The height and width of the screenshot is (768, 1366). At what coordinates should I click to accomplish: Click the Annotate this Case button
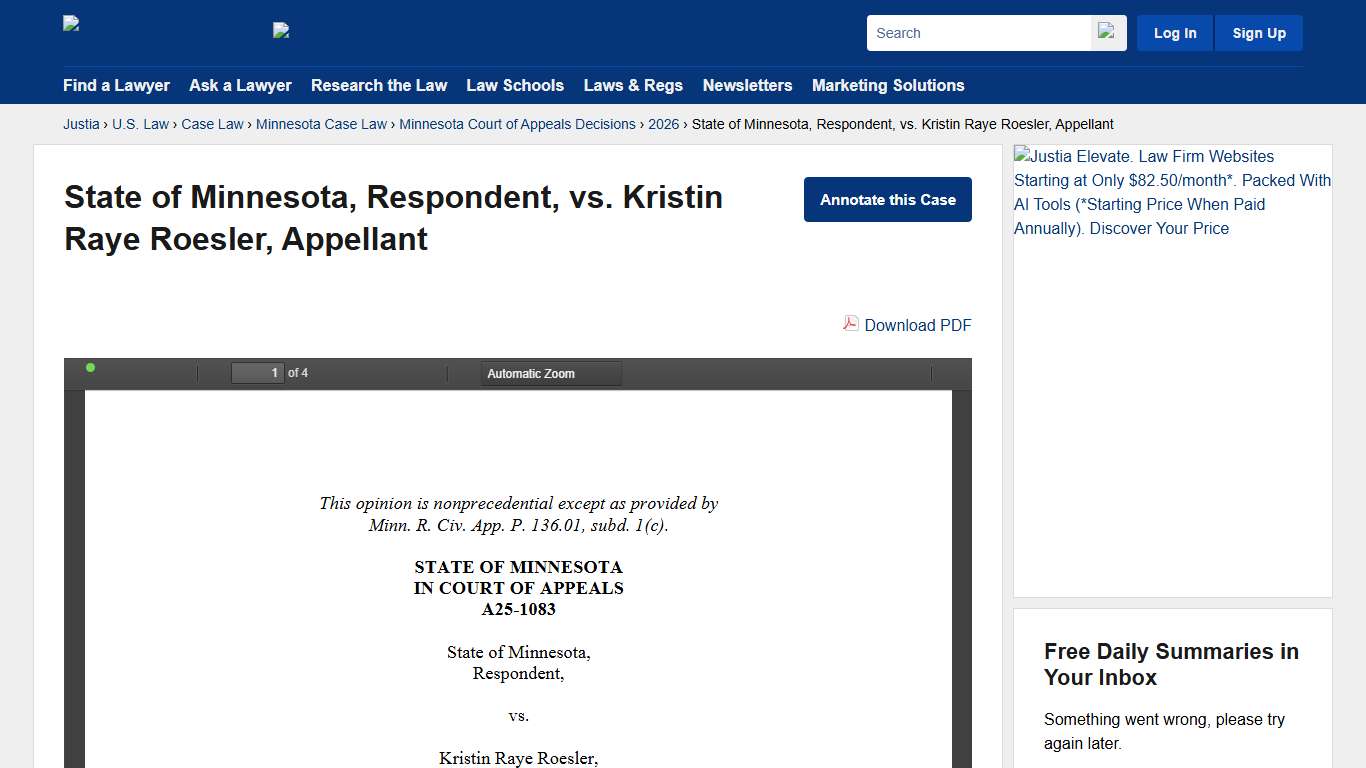coord(887,199)
